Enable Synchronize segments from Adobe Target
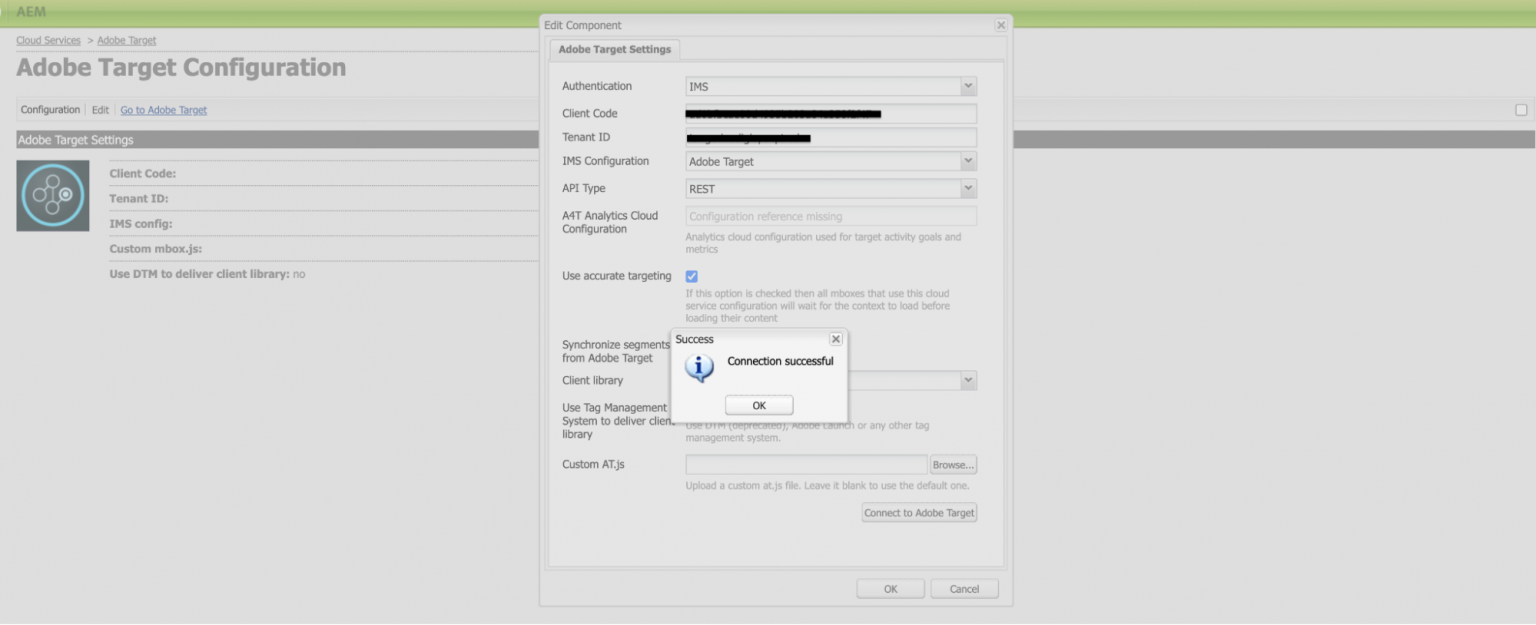1536x625 pixels. [x=691, y=343]
